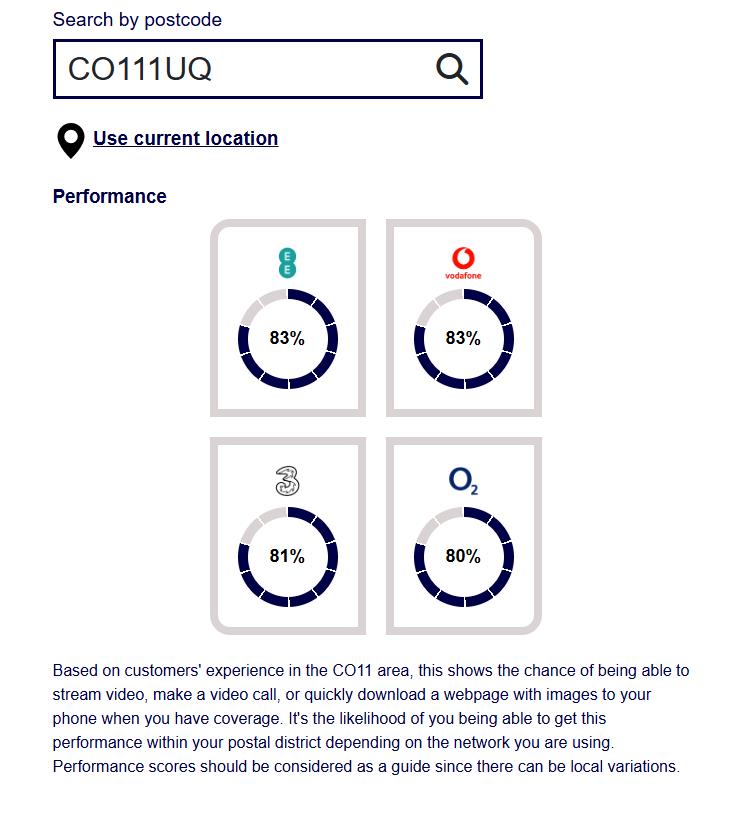Click the 81% score label

click(287, 556)
